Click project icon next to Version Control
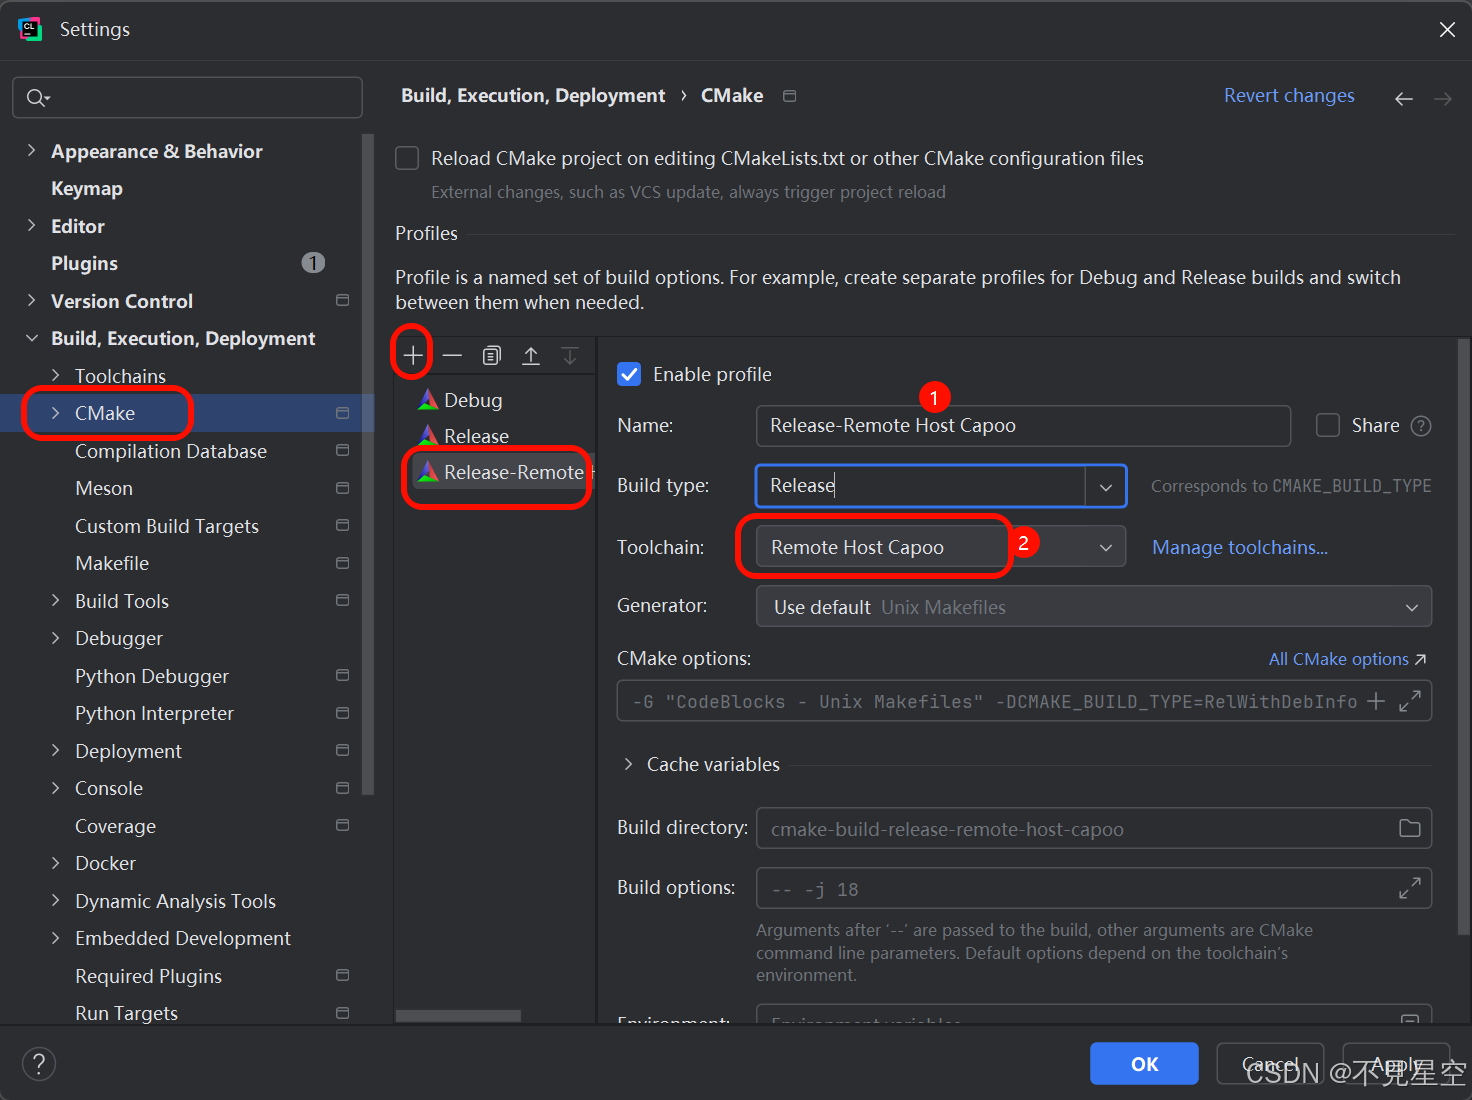Image resolution: width=1472 pixels, height=1100 pixels. (x=342, y=300)
